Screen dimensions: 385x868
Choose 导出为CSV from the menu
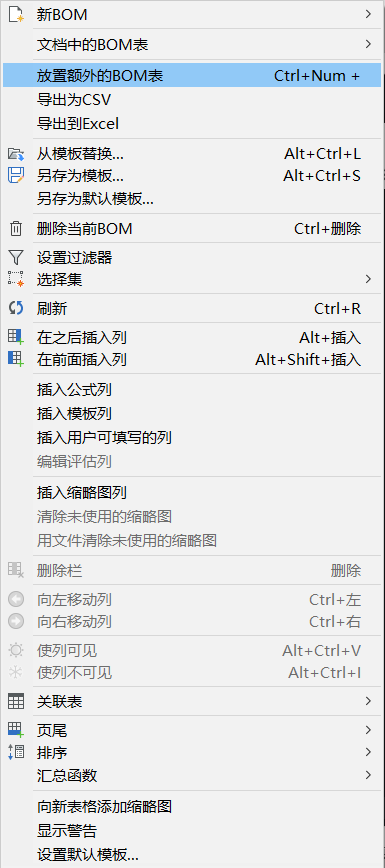click(x=192, y=100)
